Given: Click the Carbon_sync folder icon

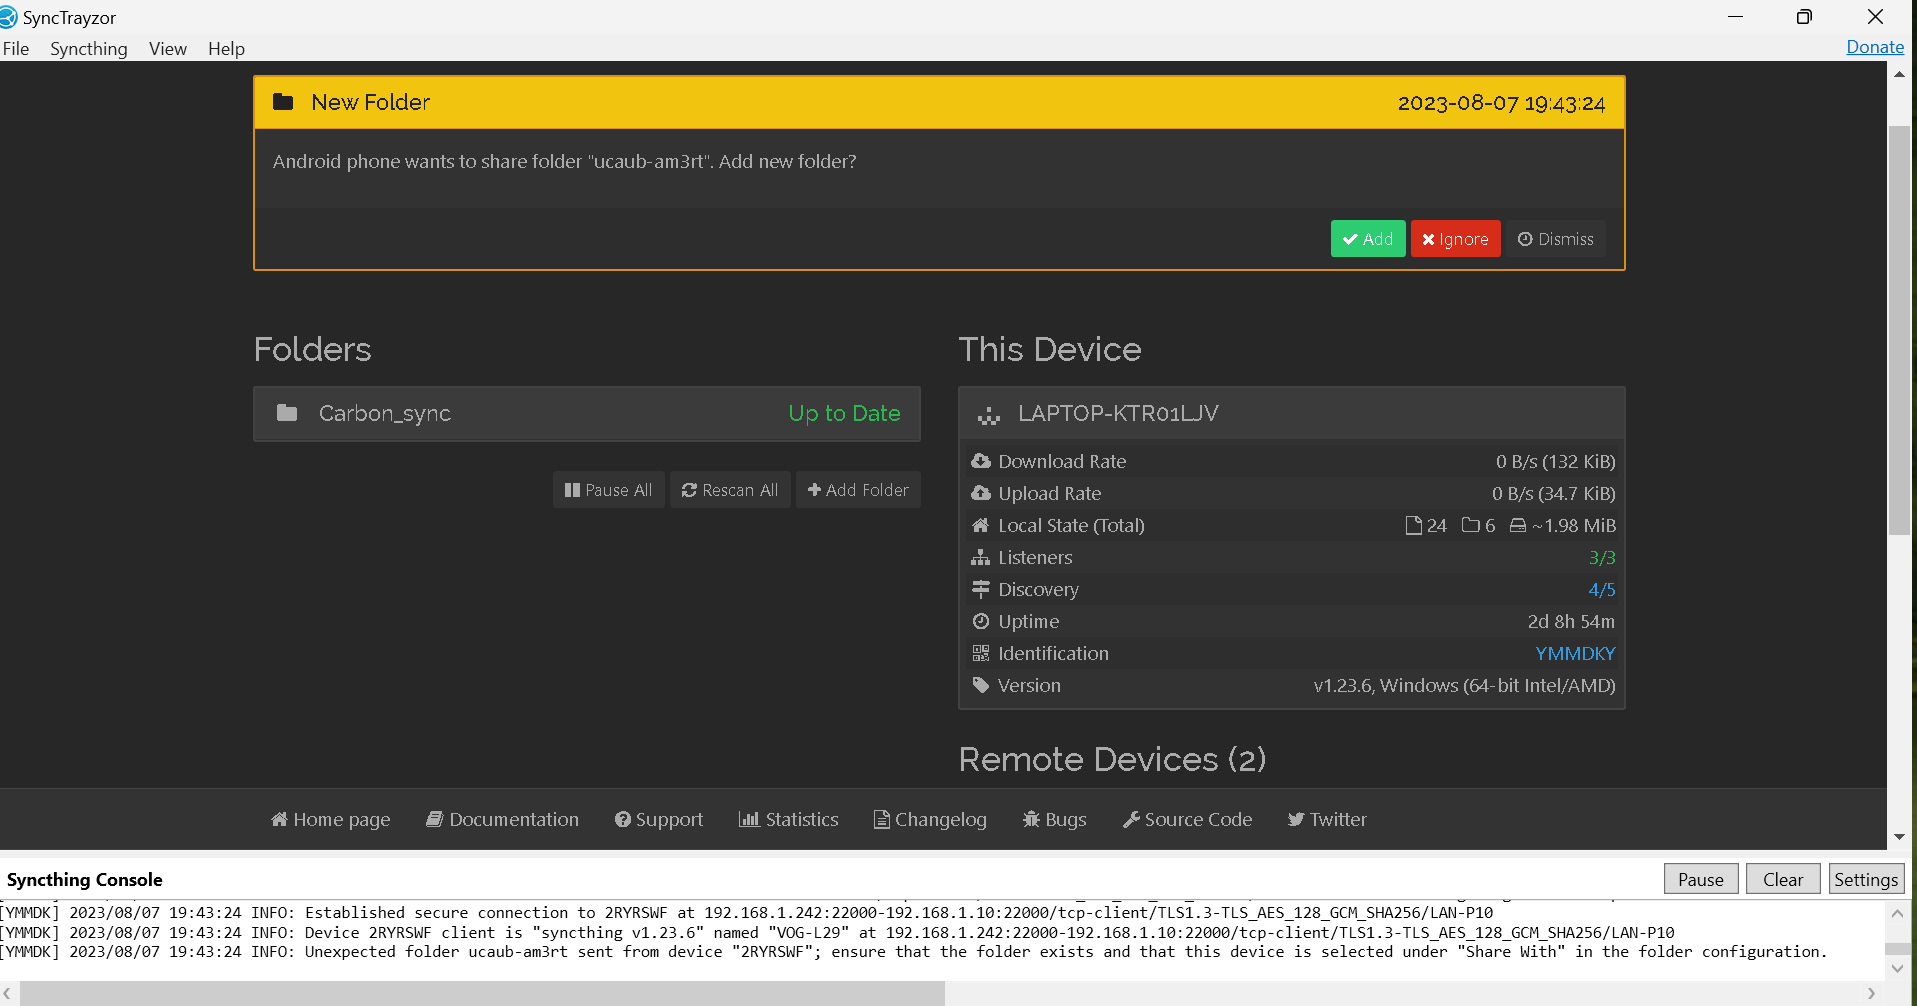Looking at the screenshot, I should pyautogui.click(x=287, y=413).
